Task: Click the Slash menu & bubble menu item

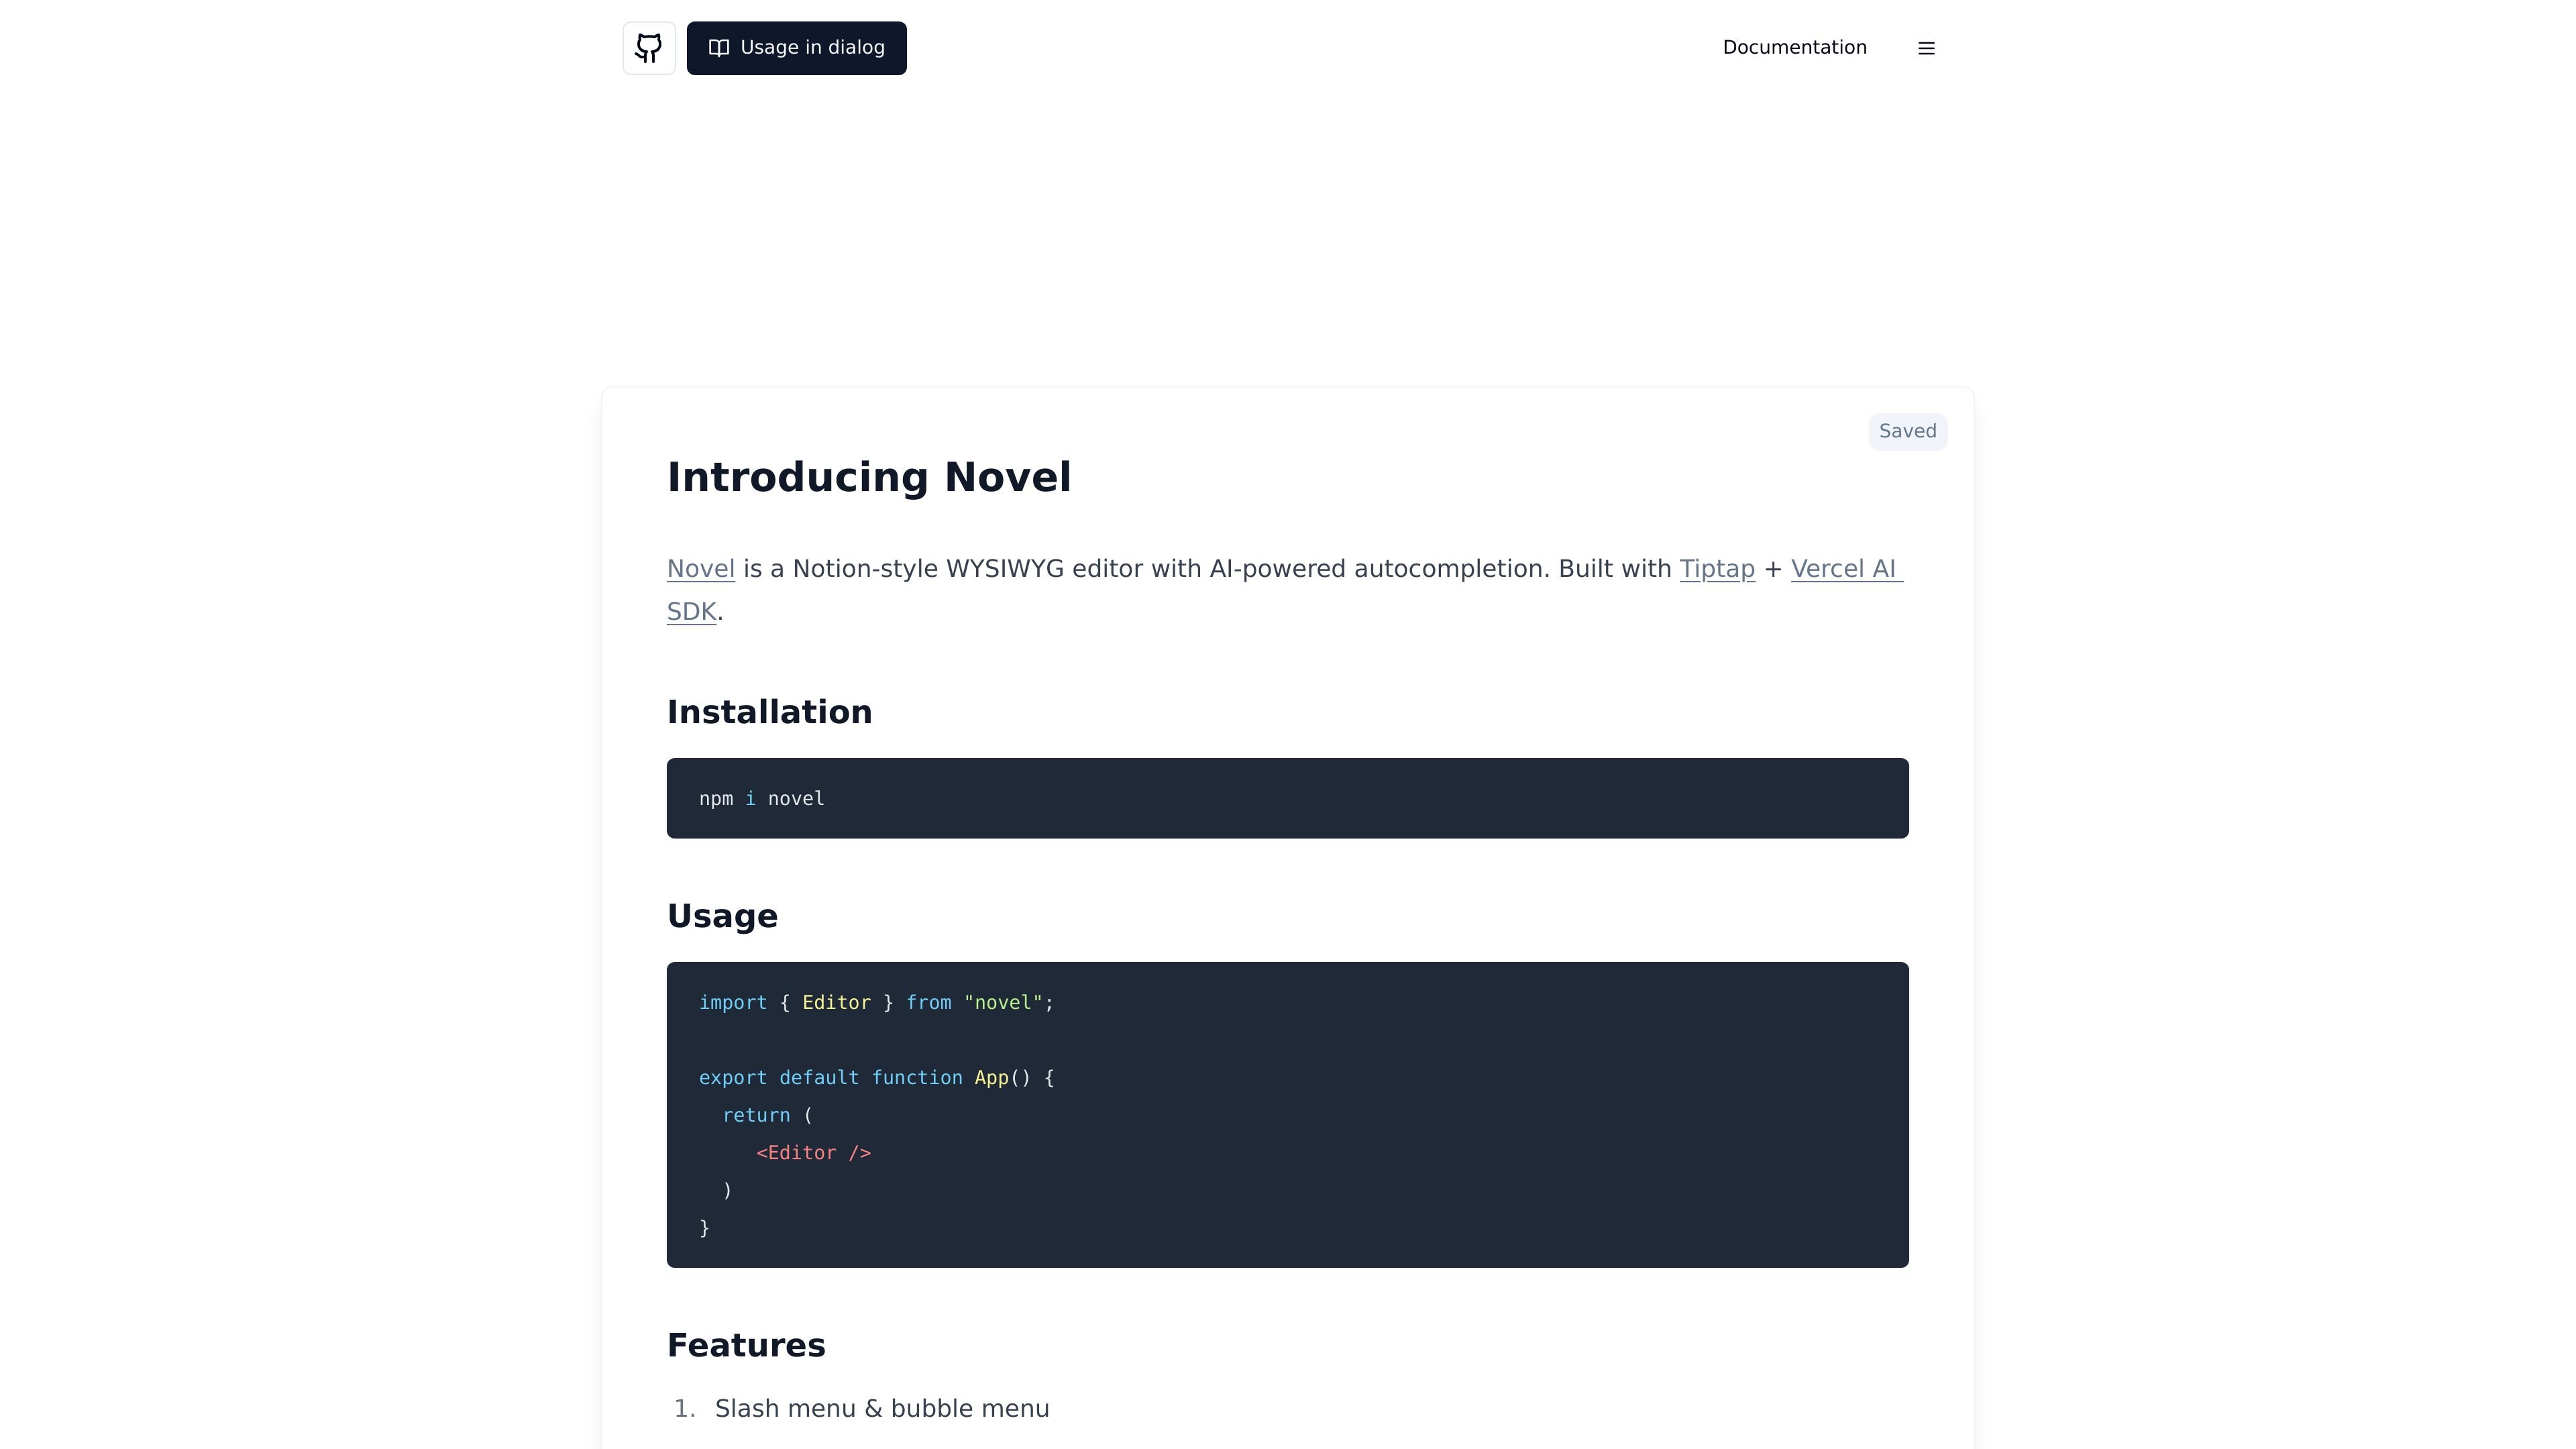Action: (x=881, y=1408)
